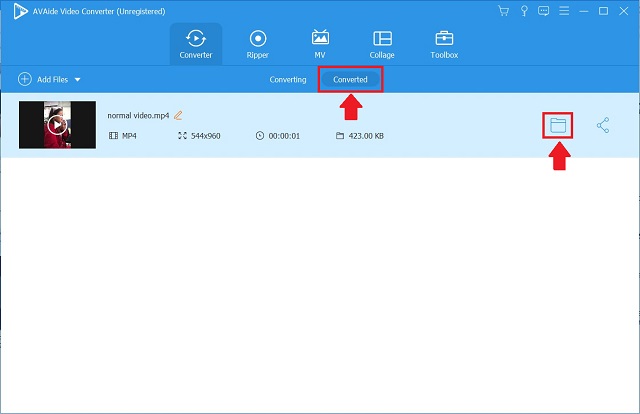Open the hamburger menu icon
Screen dimensions: 640x414
click(564, 11)
